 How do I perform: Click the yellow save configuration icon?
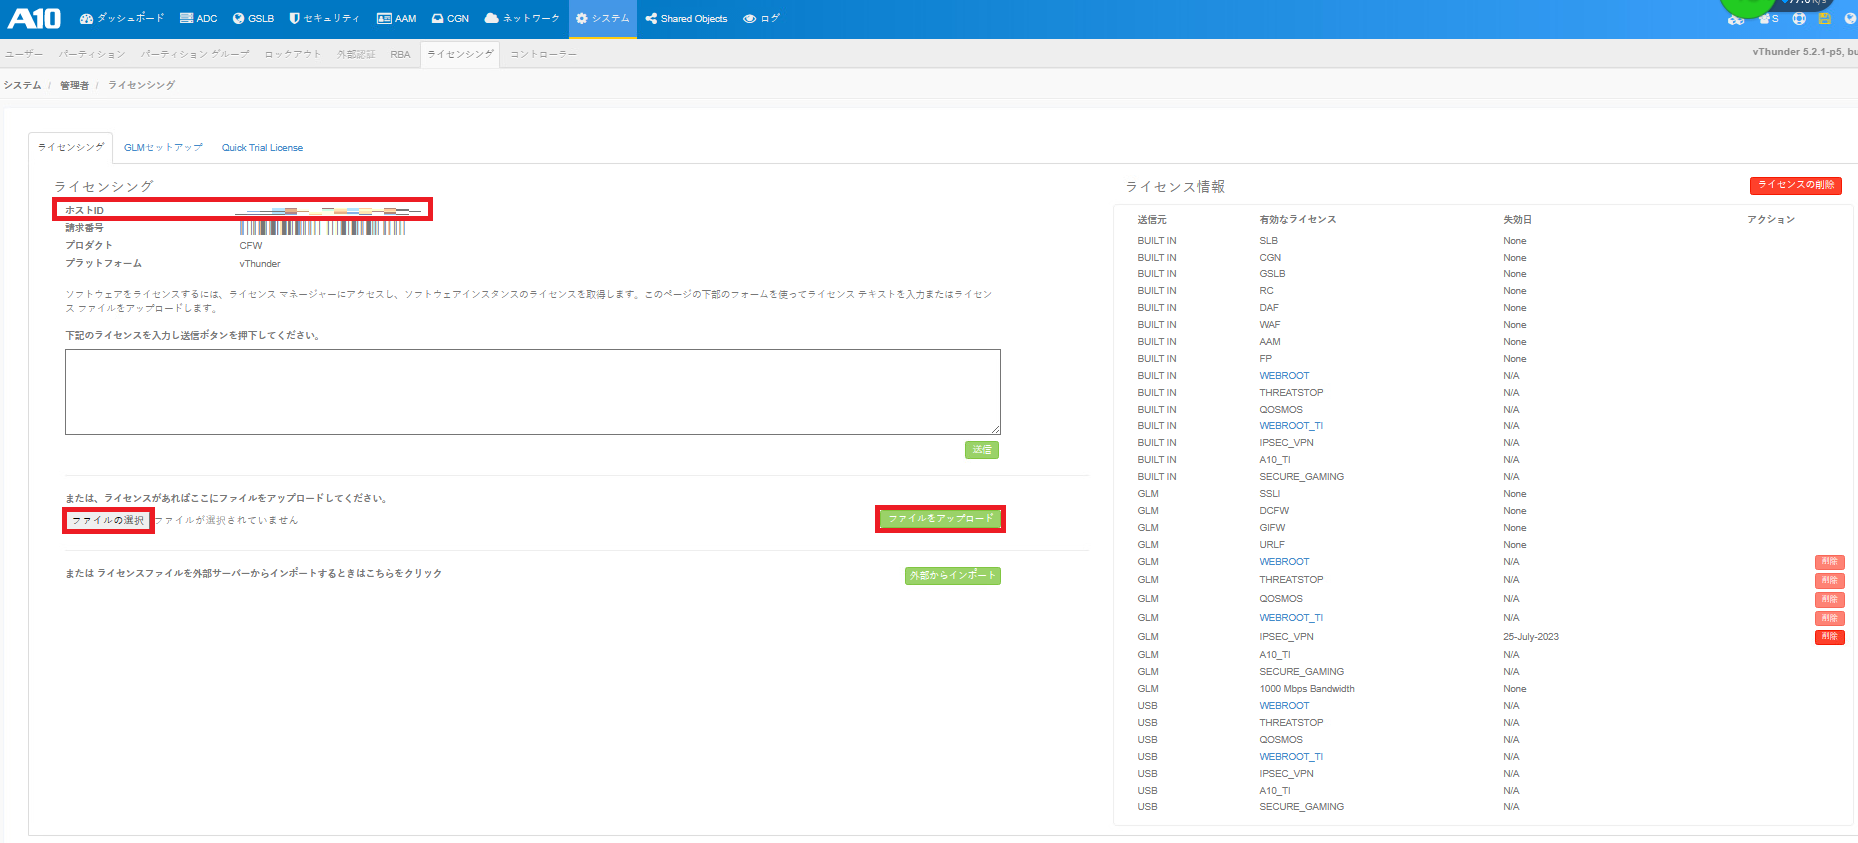pyautogui.click(x=1825, y=19)
